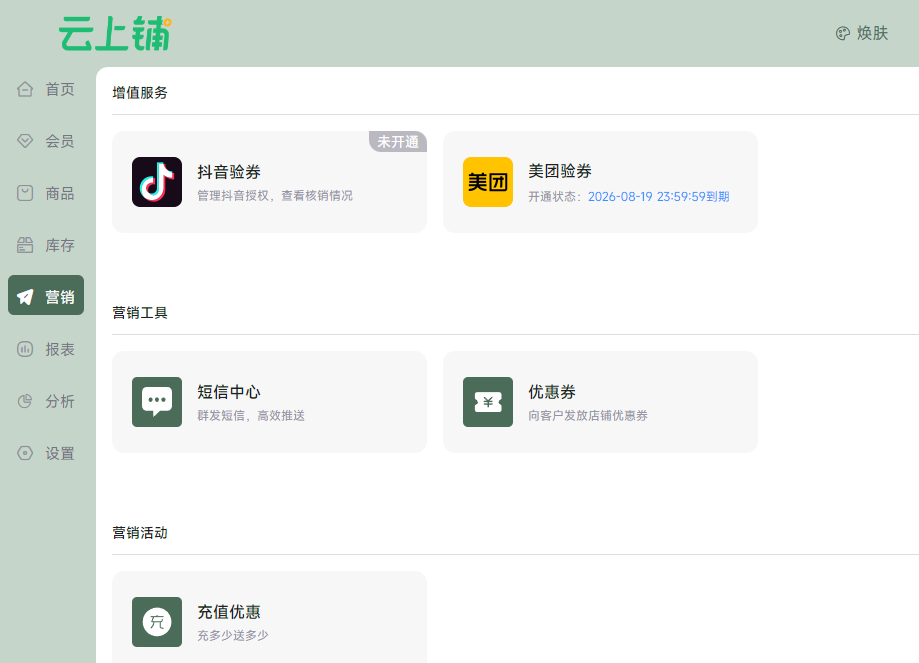
Task: Open the 短信中心 card title
Action: coord(229,392)
